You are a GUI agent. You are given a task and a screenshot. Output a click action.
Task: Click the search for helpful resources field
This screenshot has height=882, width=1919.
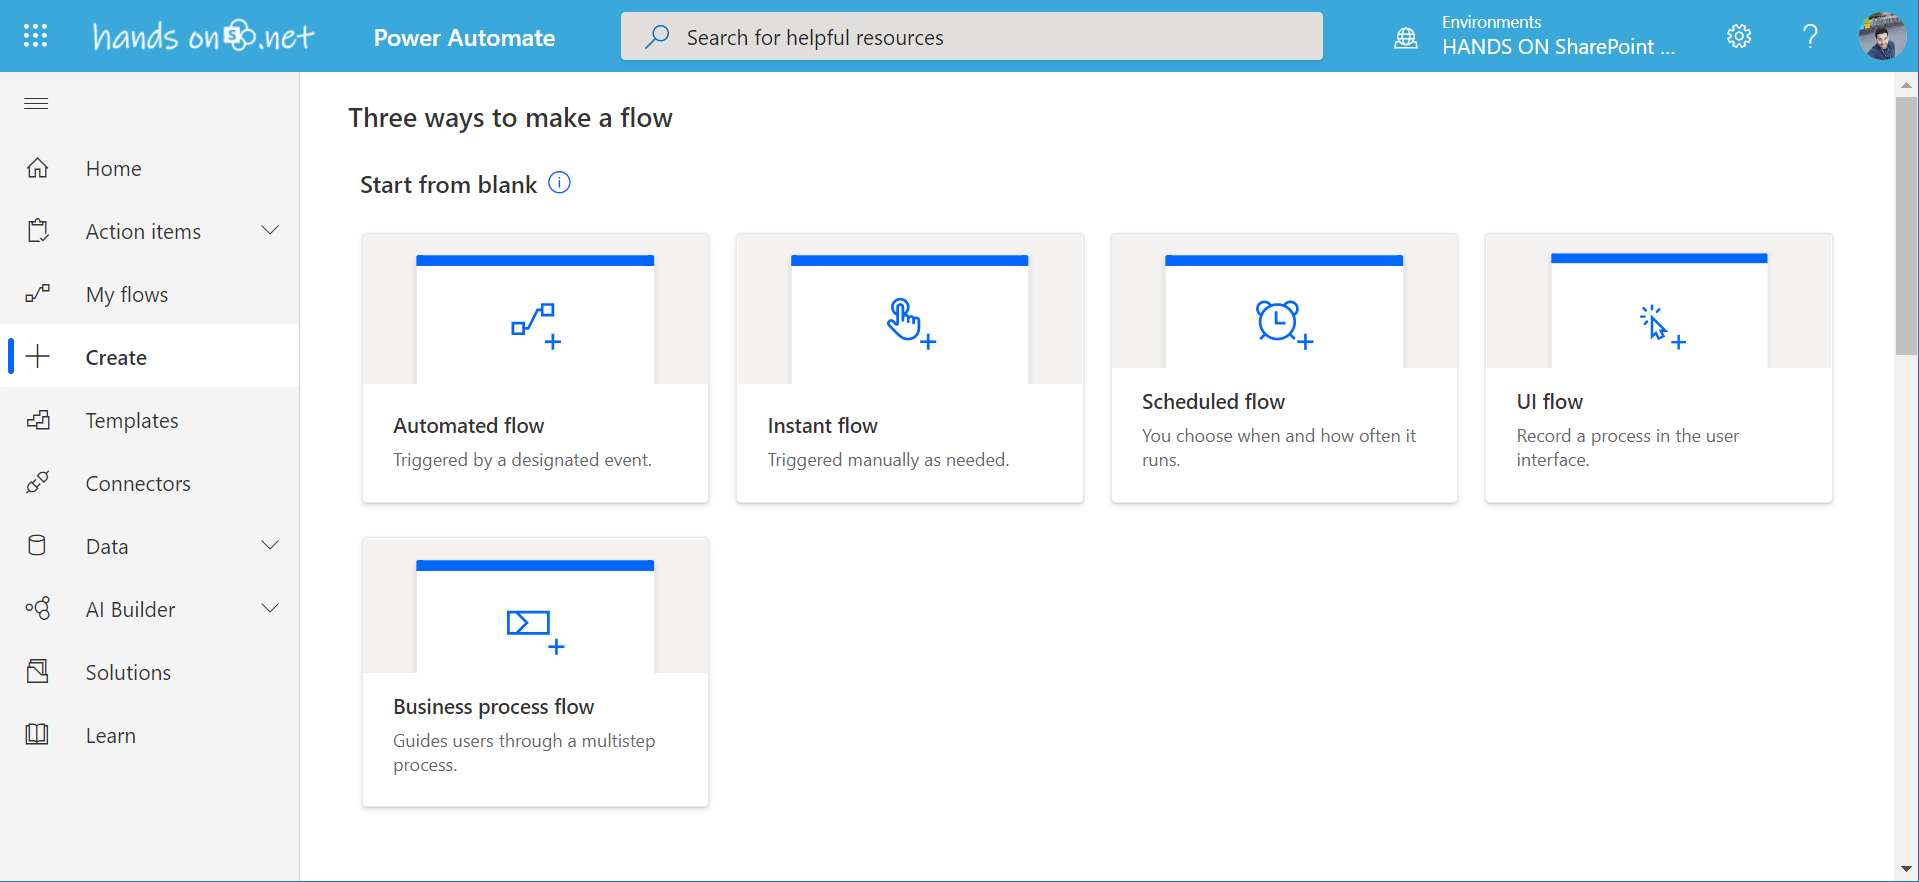971,37
